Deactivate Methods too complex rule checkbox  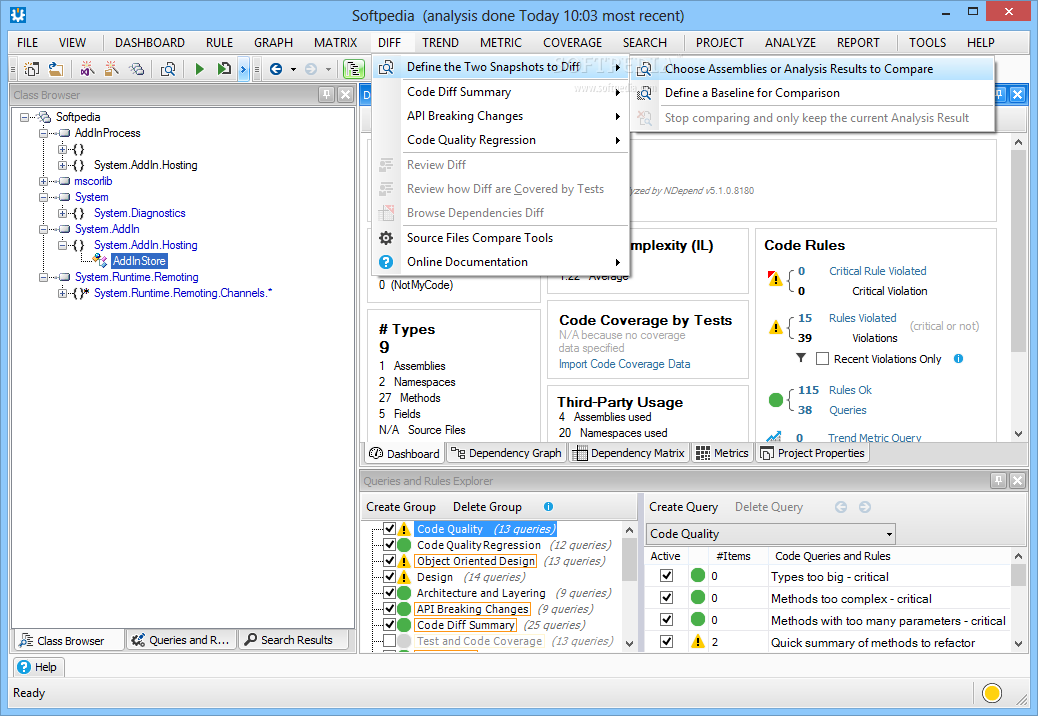[667, 598]
